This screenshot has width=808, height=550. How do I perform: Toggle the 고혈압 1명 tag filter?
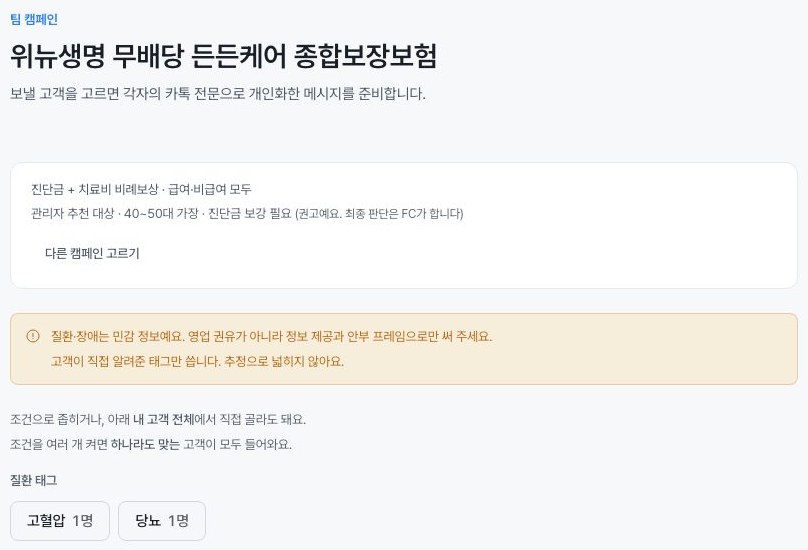tap(60, 521)
